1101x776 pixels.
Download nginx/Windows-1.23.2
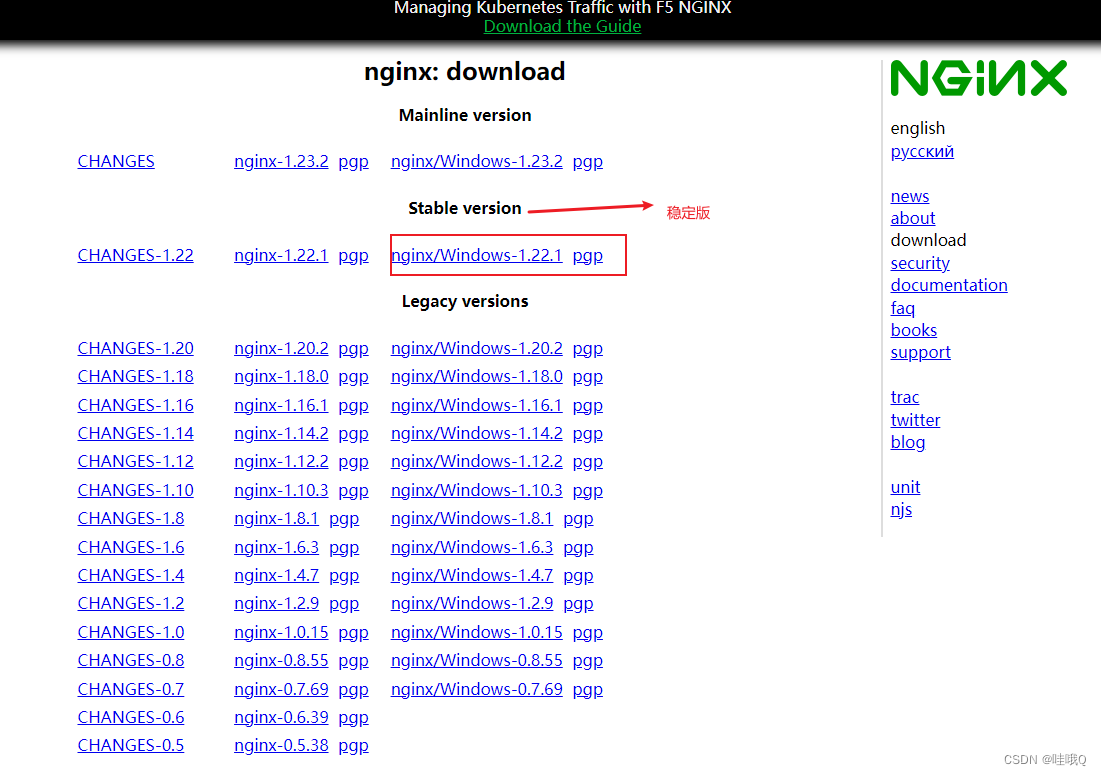pyautogui.click(x=477, y=162)
